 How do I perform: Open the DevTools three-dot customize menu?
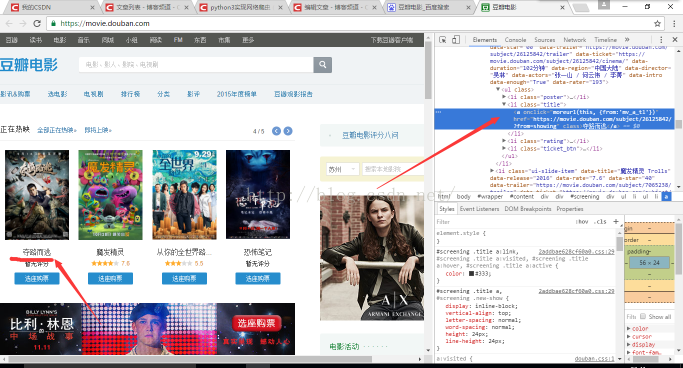tap(661, 40)
